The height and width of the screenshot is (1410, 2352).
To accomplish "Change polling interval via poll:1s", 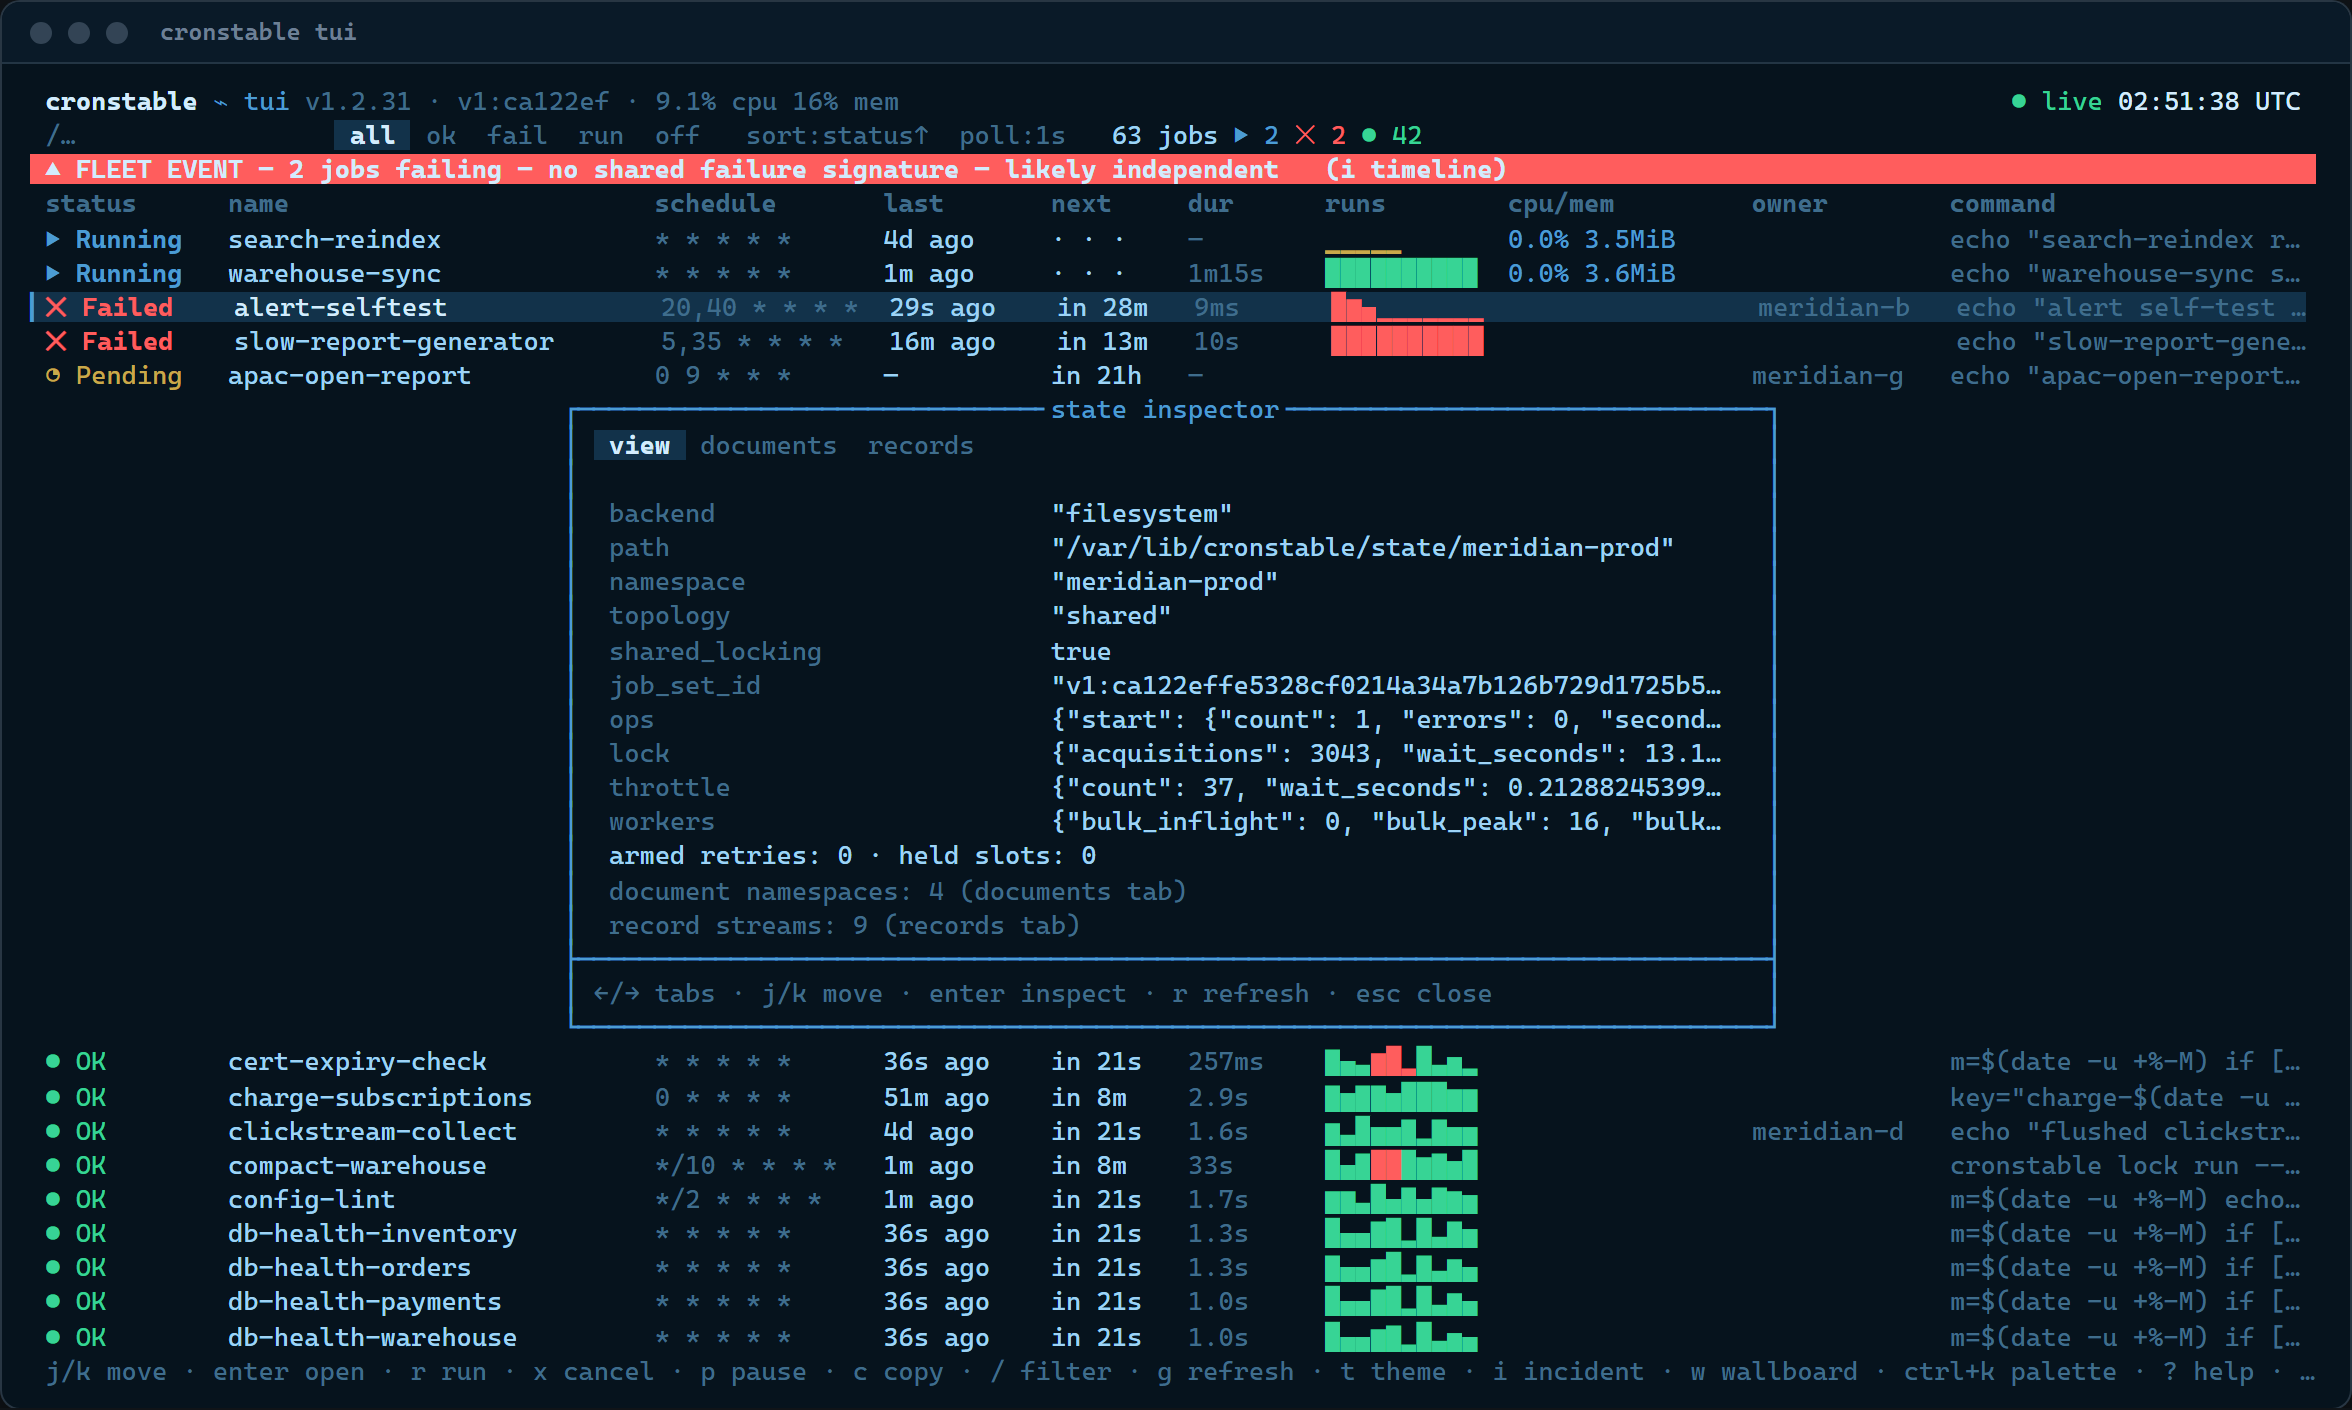I will pos(1012,135).
